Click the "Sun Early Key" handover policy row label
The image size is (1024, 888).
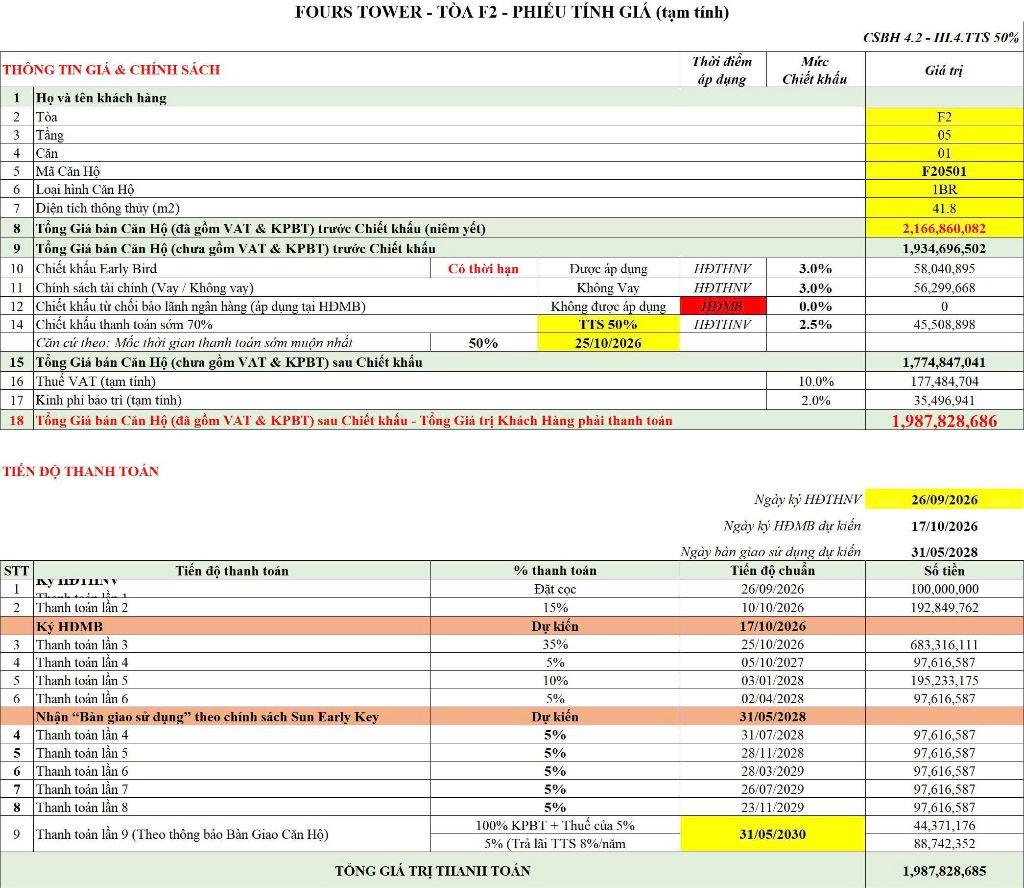tap(207, 716)
